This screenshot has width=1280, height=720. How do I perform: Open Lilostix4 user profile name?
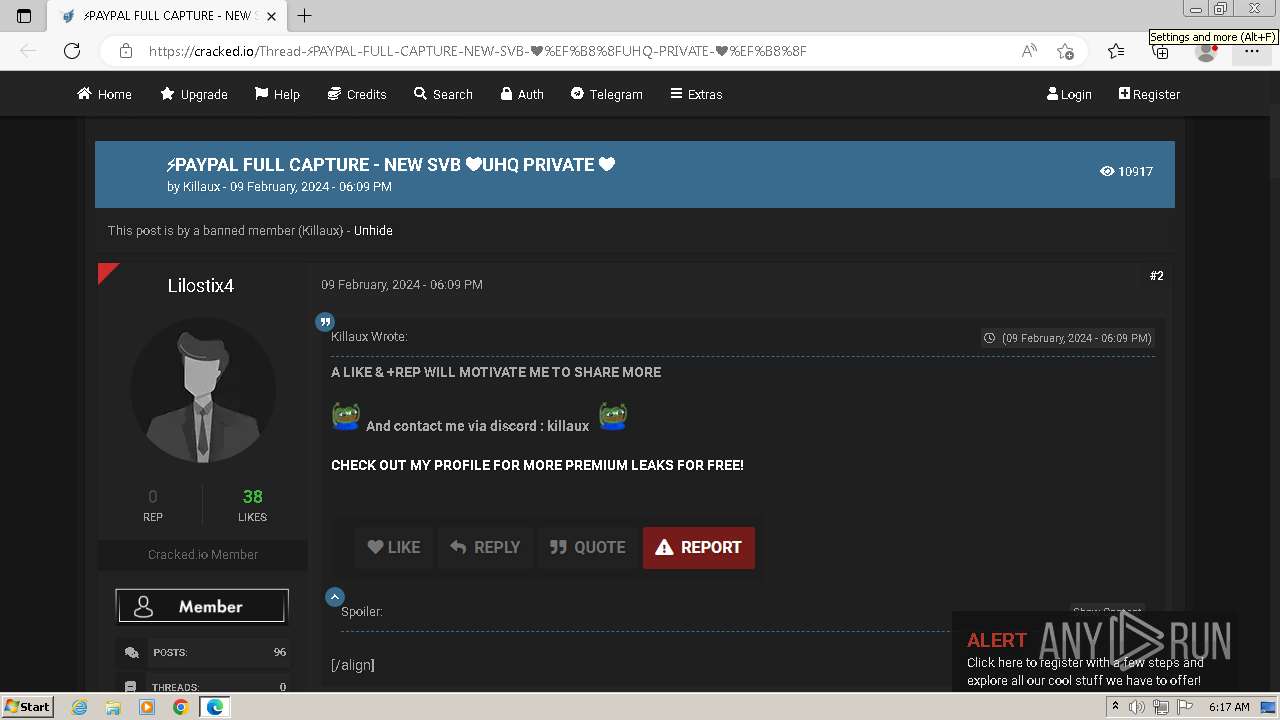point(201,286)
